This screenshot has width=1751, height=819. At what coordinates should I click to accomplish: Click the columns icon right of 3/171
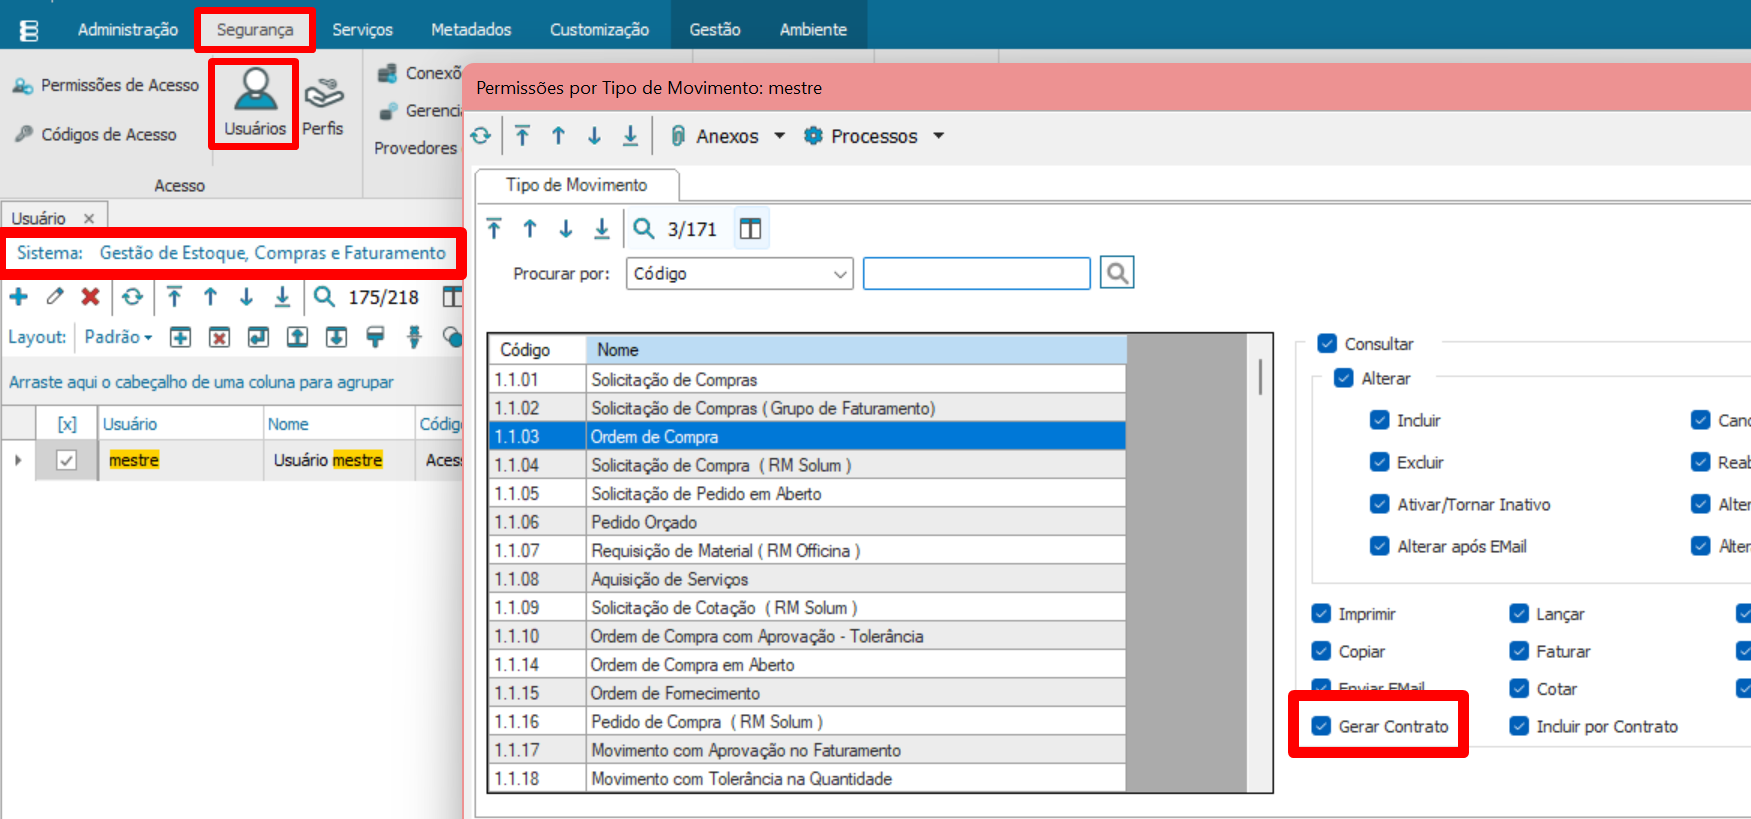pyautogui.click(x=750, y=229)
